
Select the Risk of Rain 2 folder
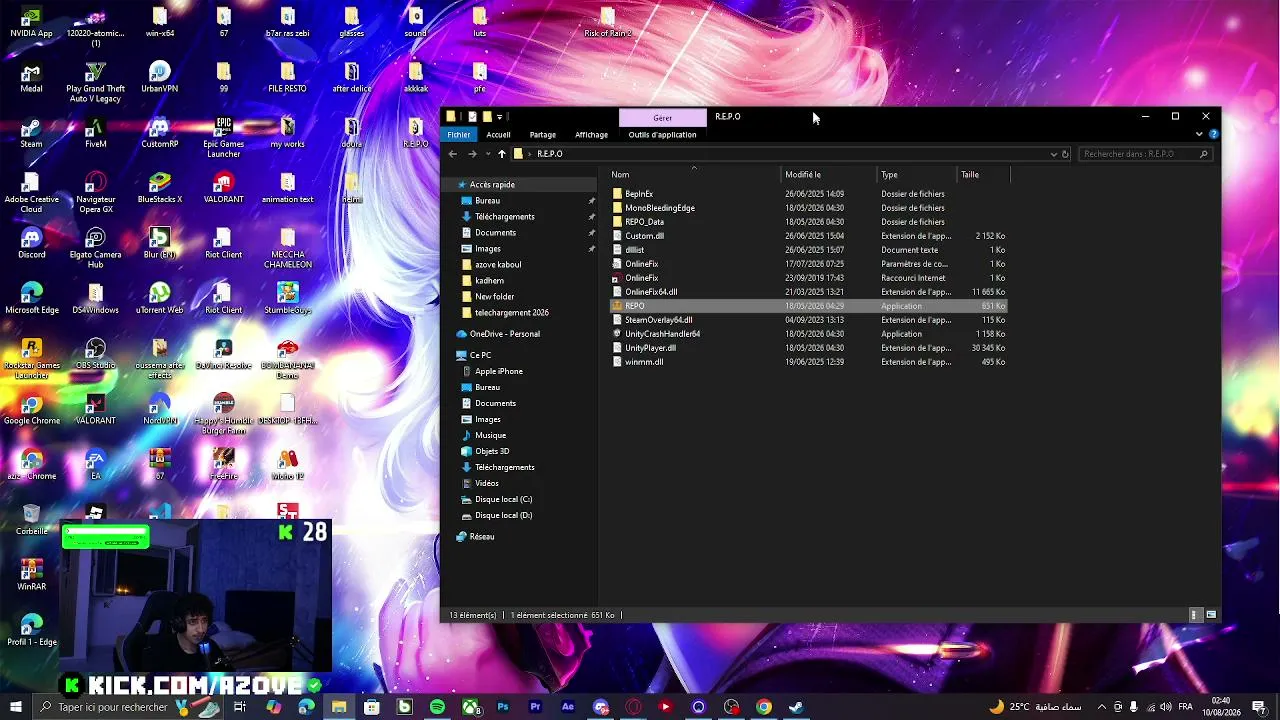point(607,24)
